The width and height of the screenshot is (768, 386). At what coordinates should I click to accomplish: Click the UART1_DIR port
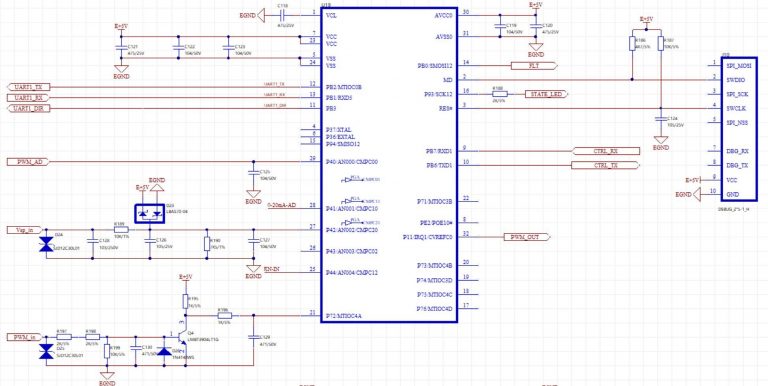click(28, 108)
